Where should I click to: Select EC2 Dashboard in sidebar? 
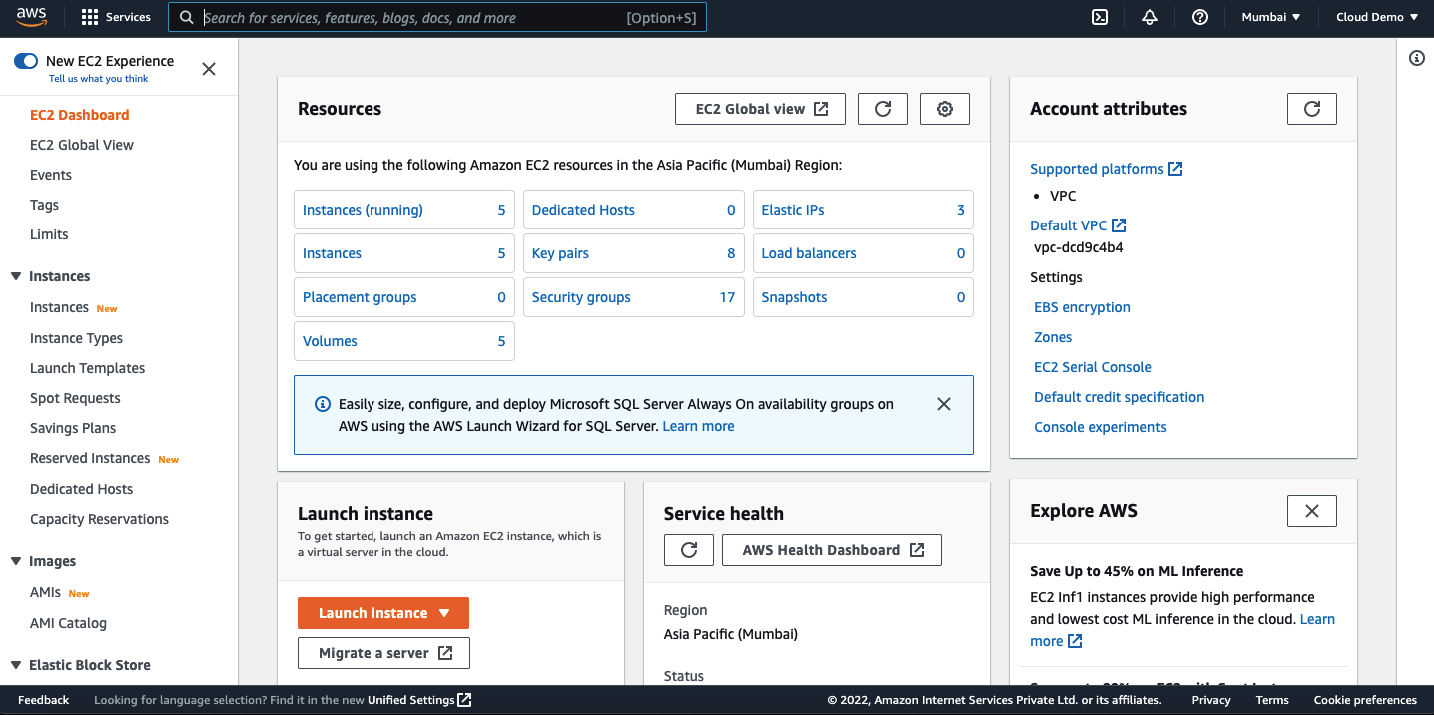(80, 115)
